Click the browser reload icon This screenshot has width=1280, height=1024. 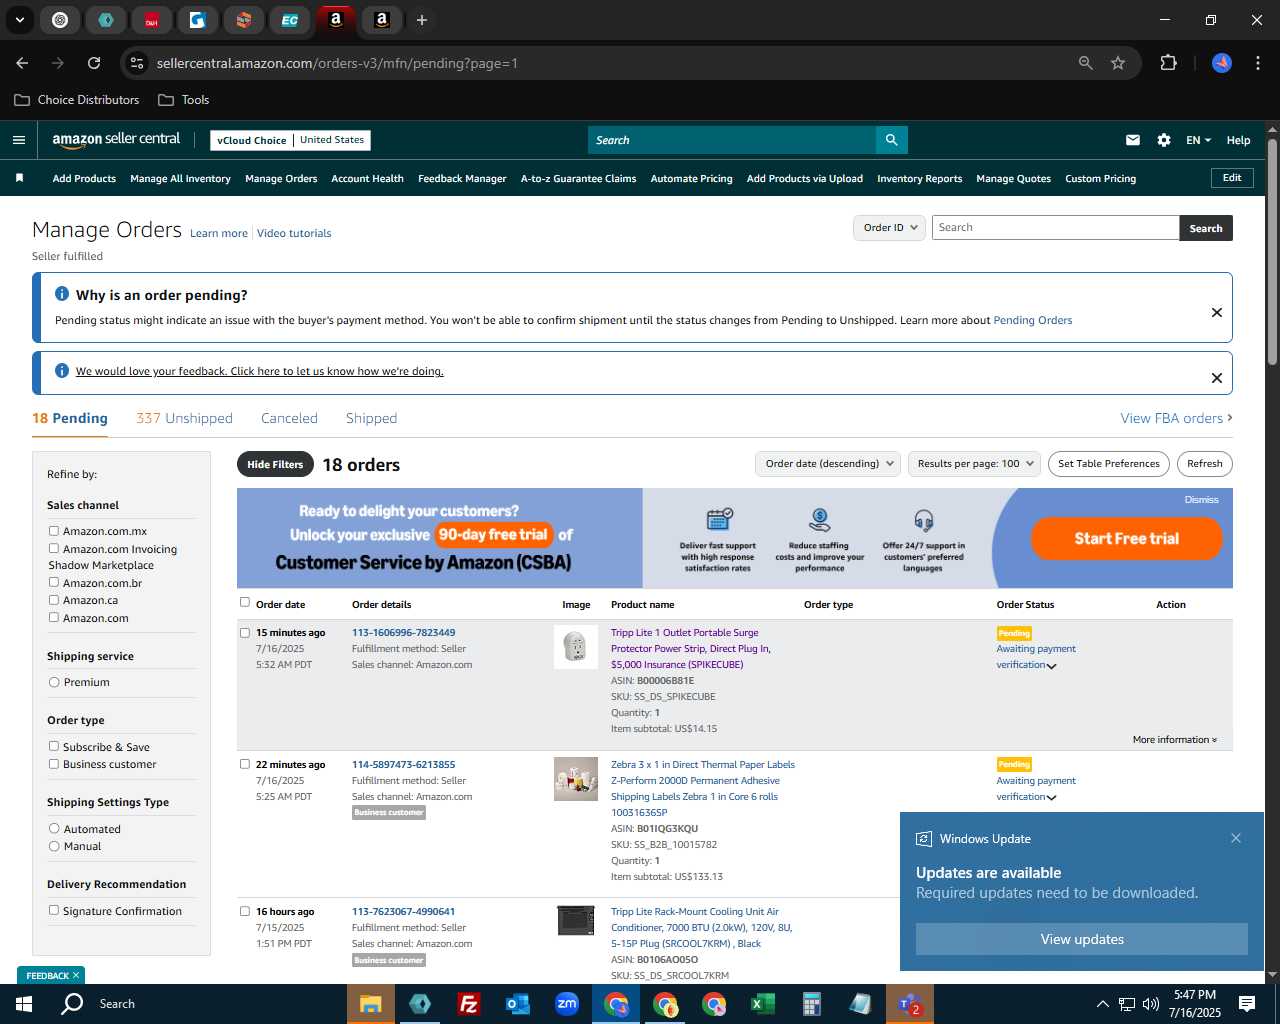(94, 63)
